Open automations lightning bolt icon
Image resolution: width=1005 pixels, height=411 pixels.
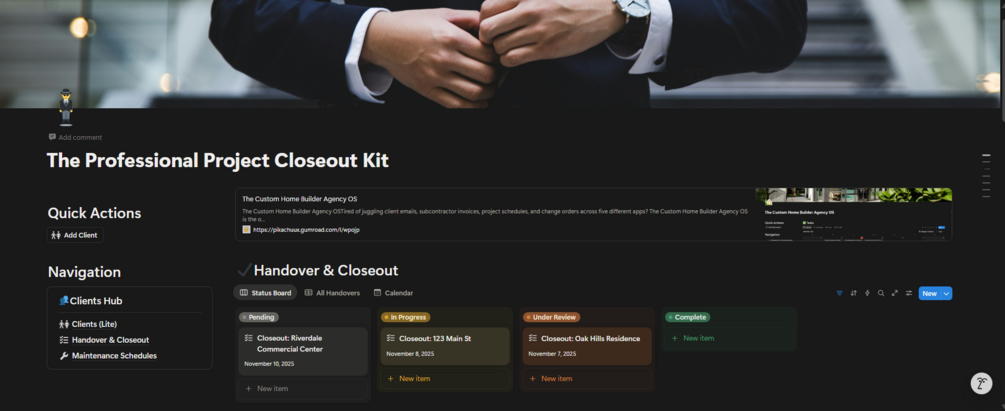click(x=867, y=293)
